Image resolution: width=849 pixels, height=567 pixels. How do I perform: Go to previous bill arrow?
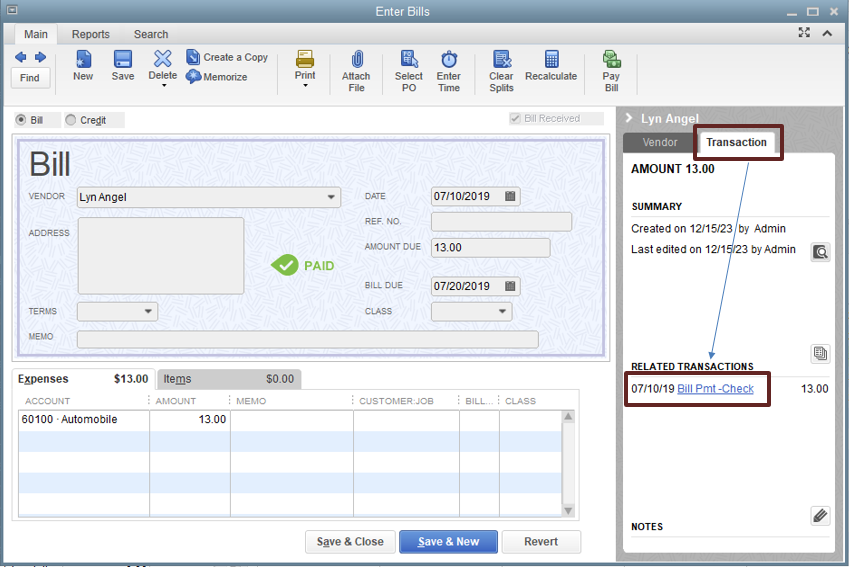pos(21,57)
